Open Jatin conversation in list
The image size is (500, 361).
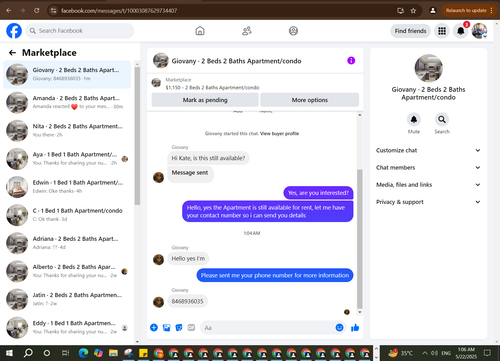(67, 299)
